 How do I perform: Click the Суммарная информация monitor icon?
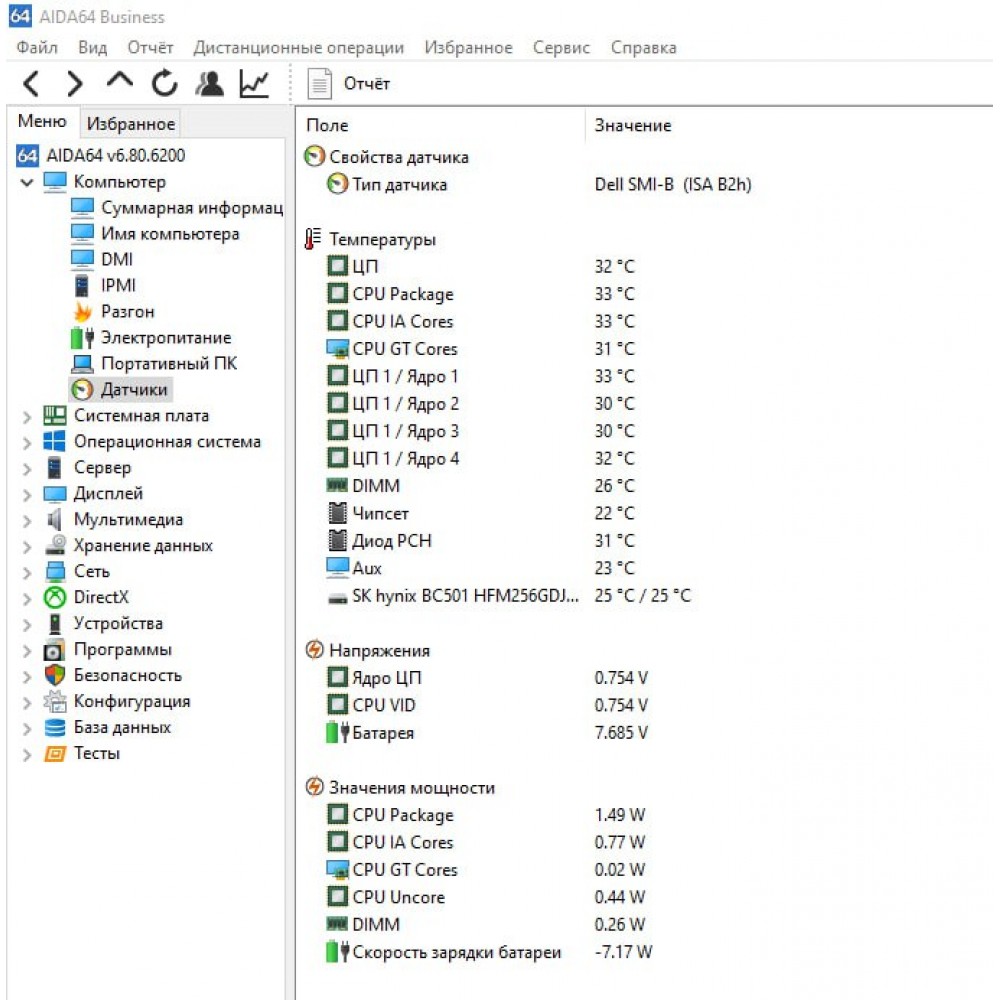click(x=82, y=208)
